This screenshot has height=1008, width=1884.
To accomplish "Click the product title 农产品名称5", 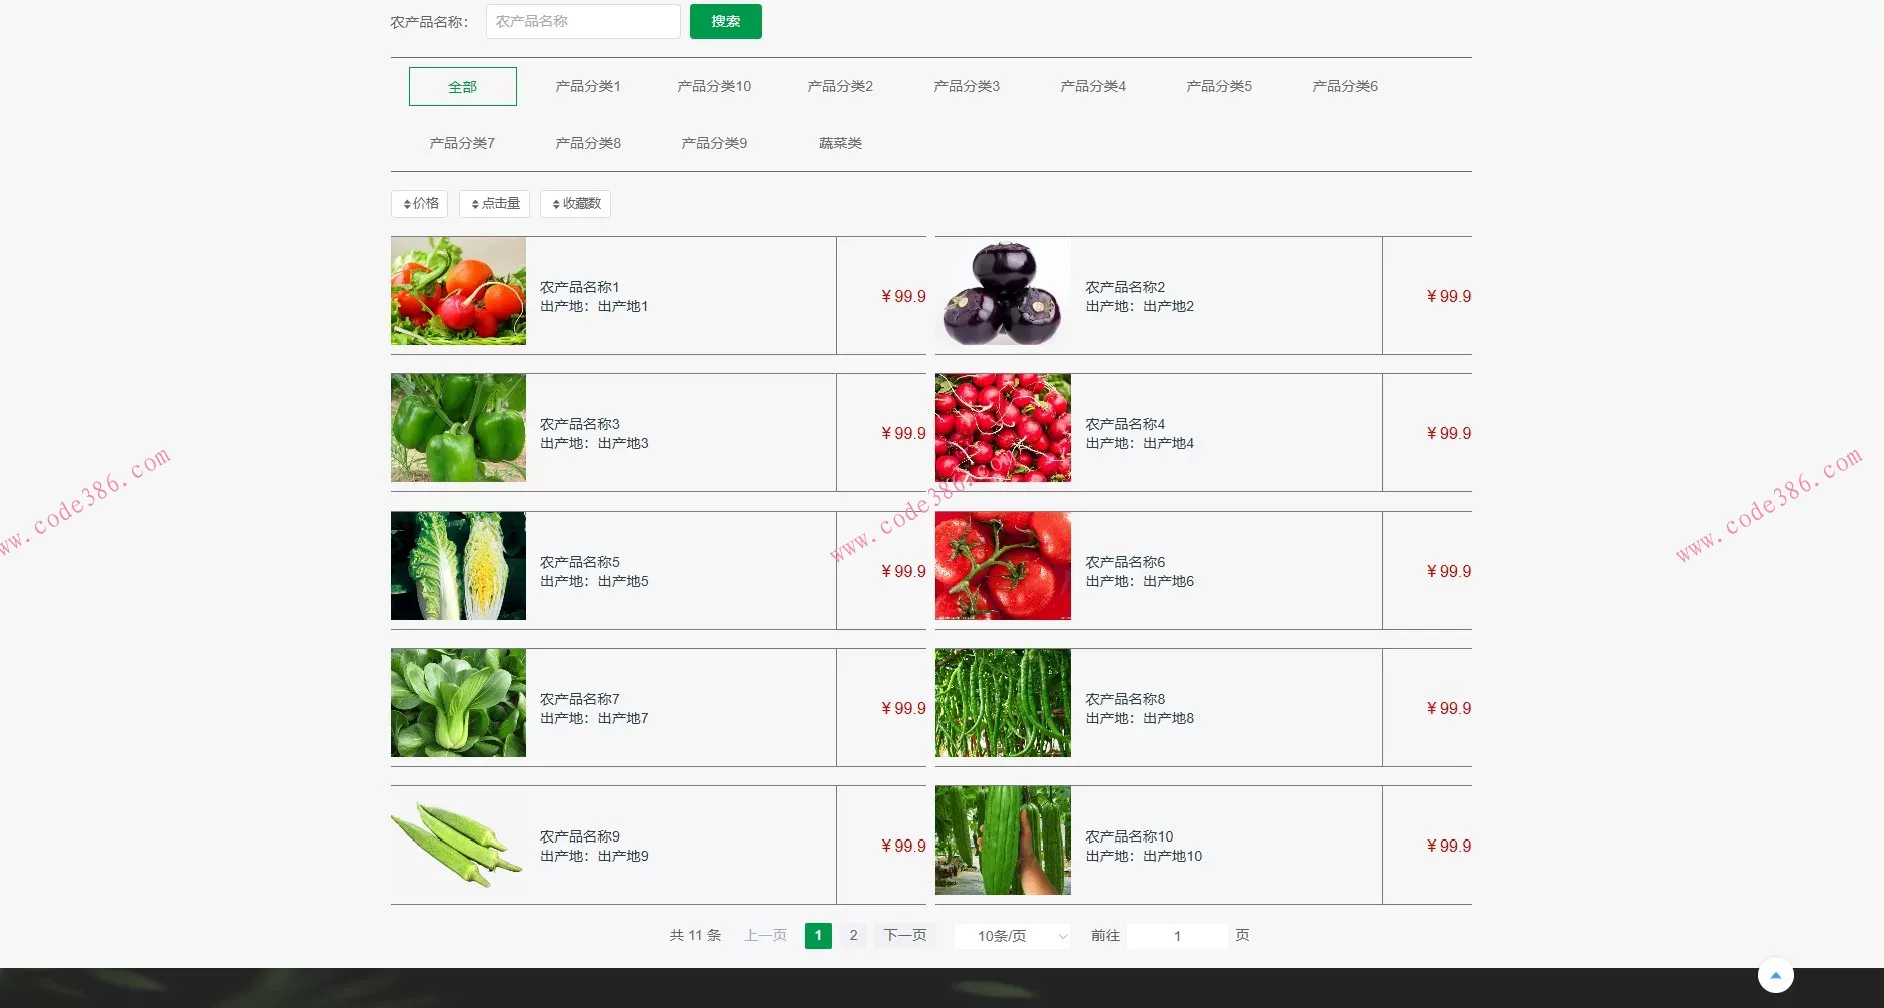I will pos(580,562).
